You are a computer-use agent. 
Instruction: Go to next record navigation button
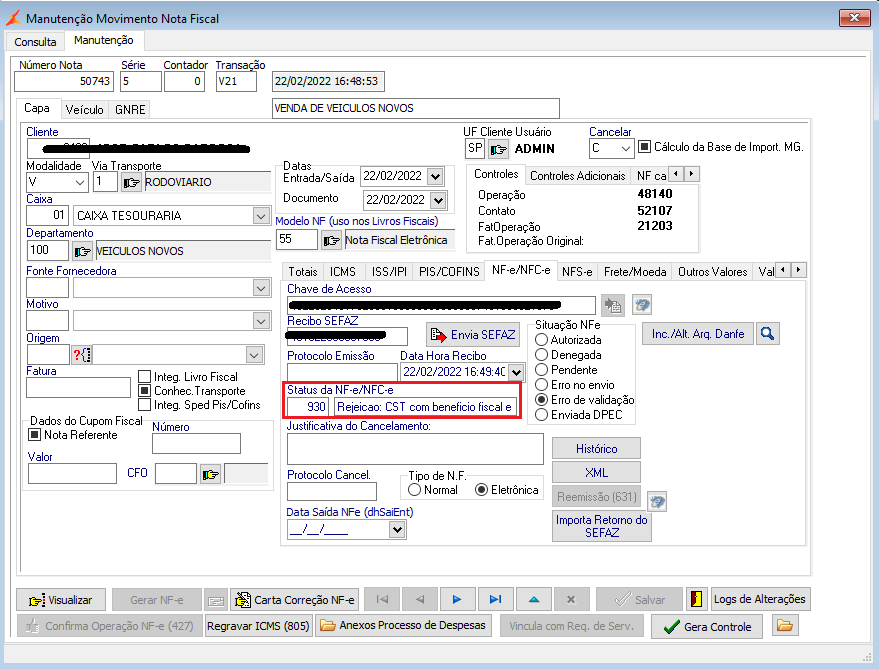pos(457,599)
